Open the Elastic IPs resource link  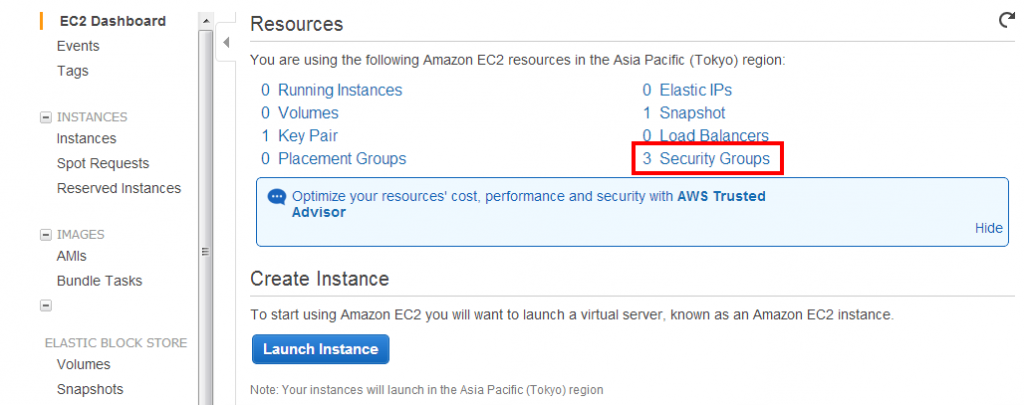(696, 90)
